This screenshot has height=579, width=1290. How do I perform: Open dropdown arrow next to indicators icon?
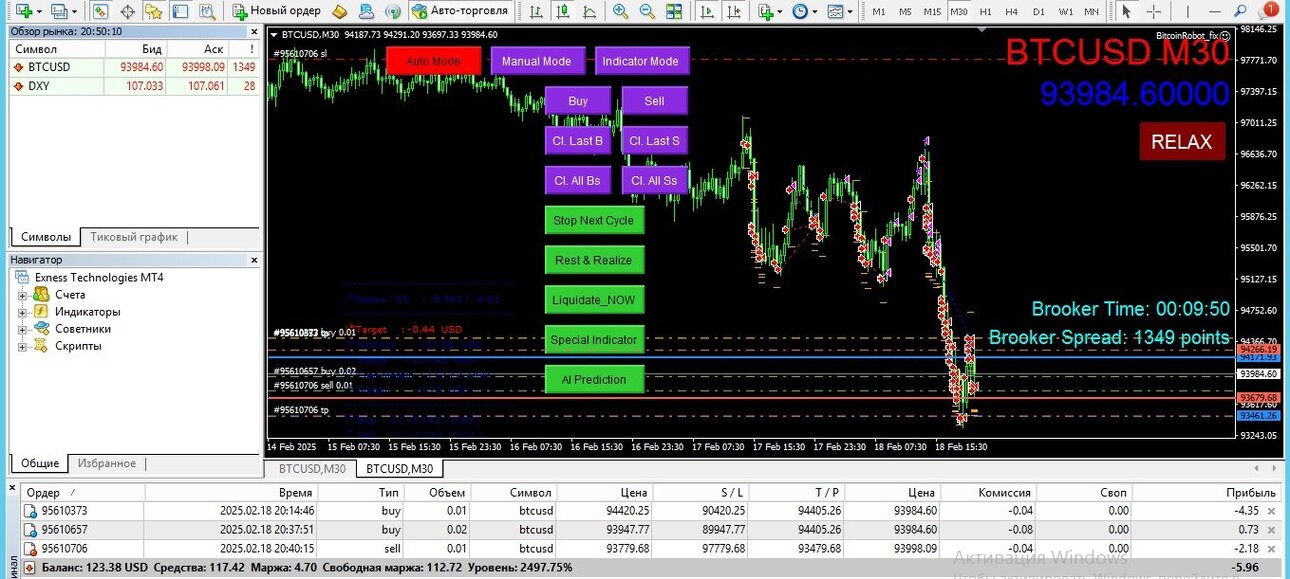[780, 12]
